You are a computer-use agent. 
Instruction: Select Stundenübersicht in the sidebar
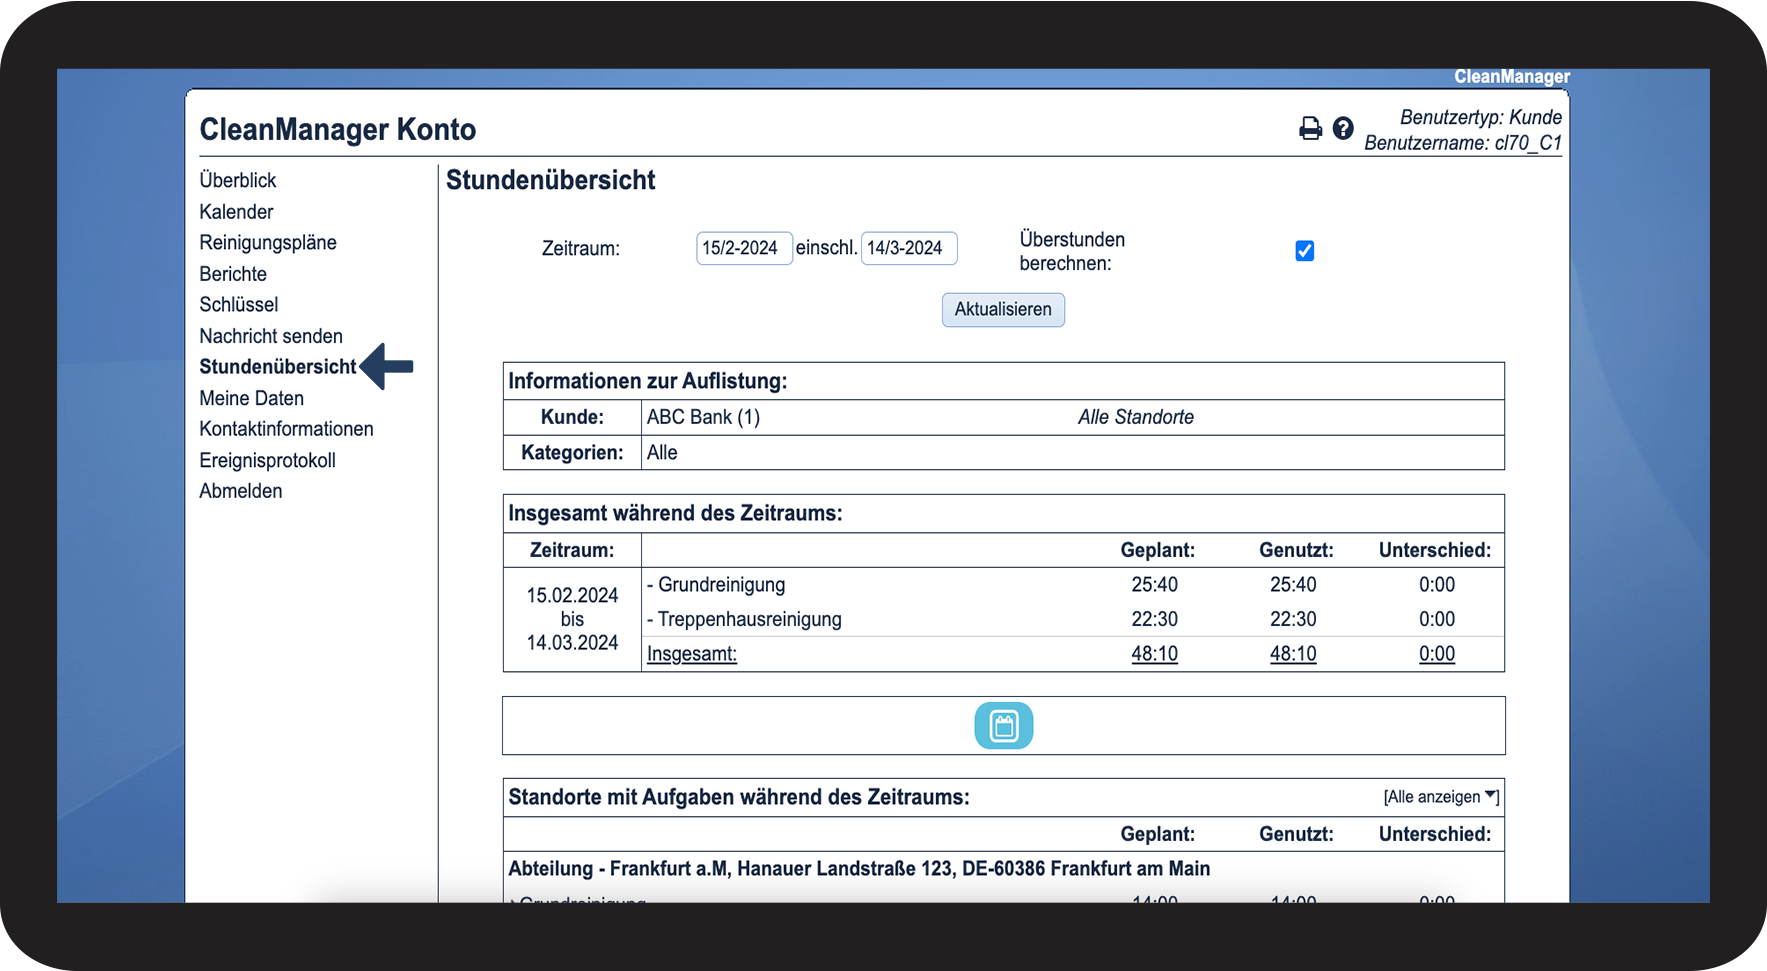tap(278, 367)
